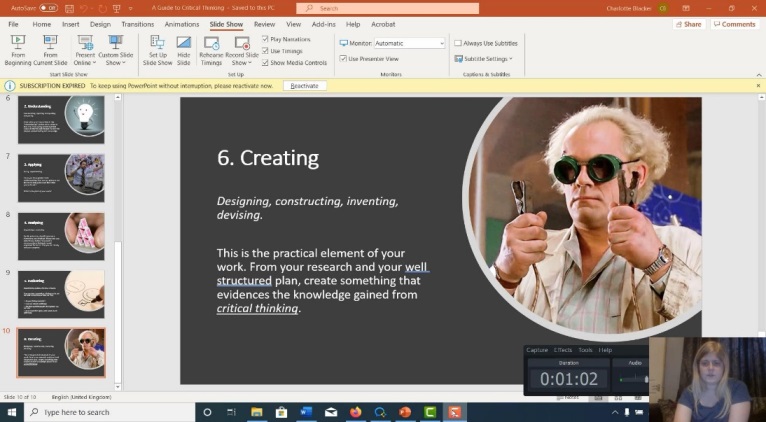The image size is (766, 422).
Task: Click the '6. Creating' slide title
Action: click(268, 158)
